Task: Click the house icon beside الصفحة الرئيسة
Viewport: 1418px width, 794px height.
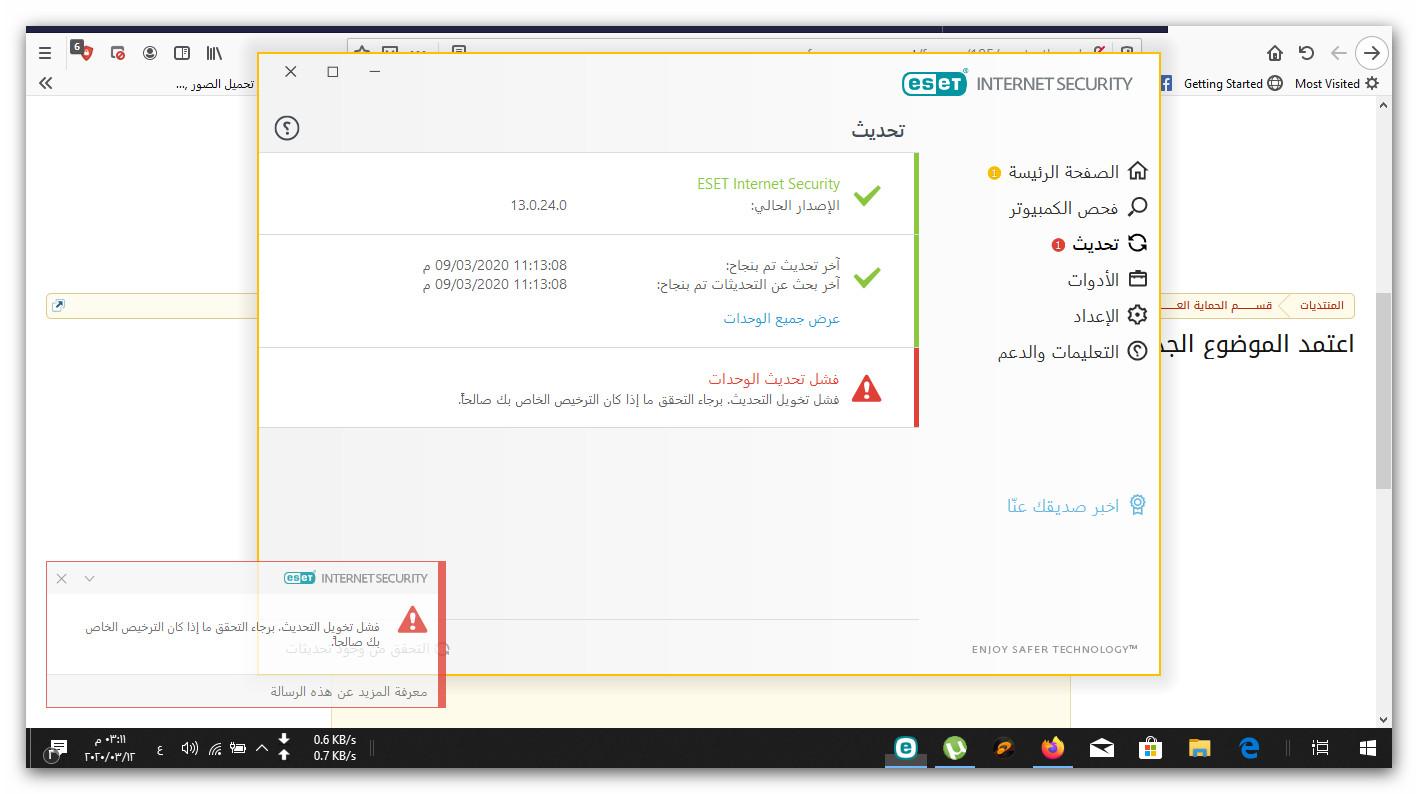Action: tap(1137, 171)
